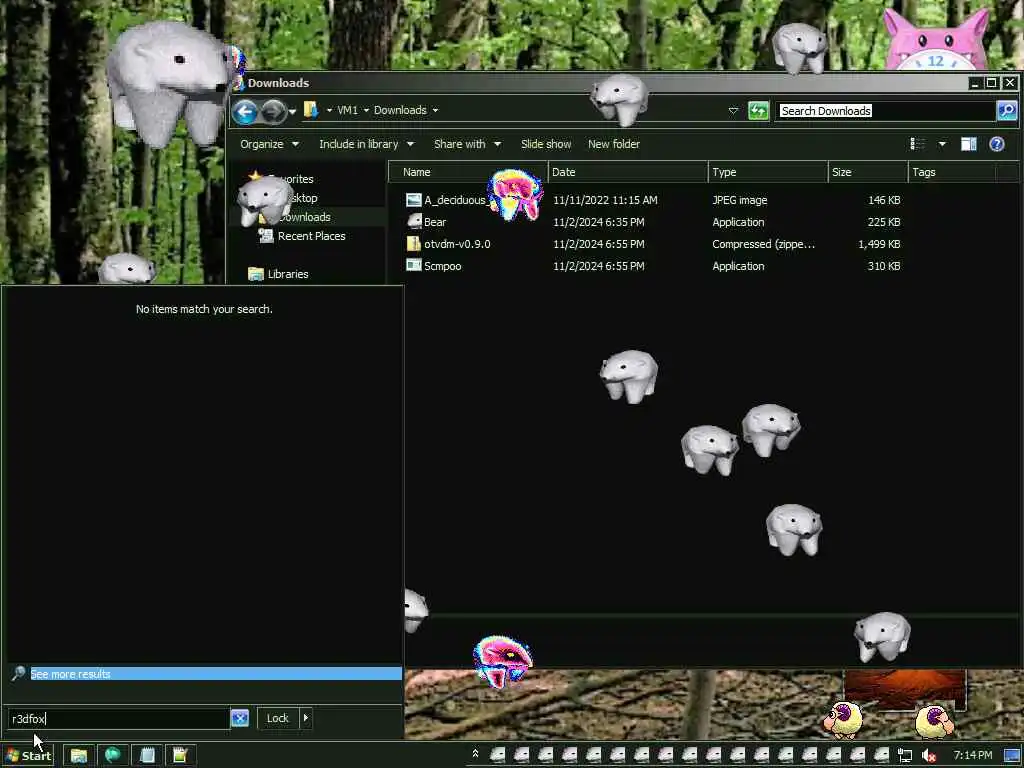Expand the Downloads breadcrumb arrow
The width and height of the screenshot is (1024, 768).
click(x=435, y=110)
